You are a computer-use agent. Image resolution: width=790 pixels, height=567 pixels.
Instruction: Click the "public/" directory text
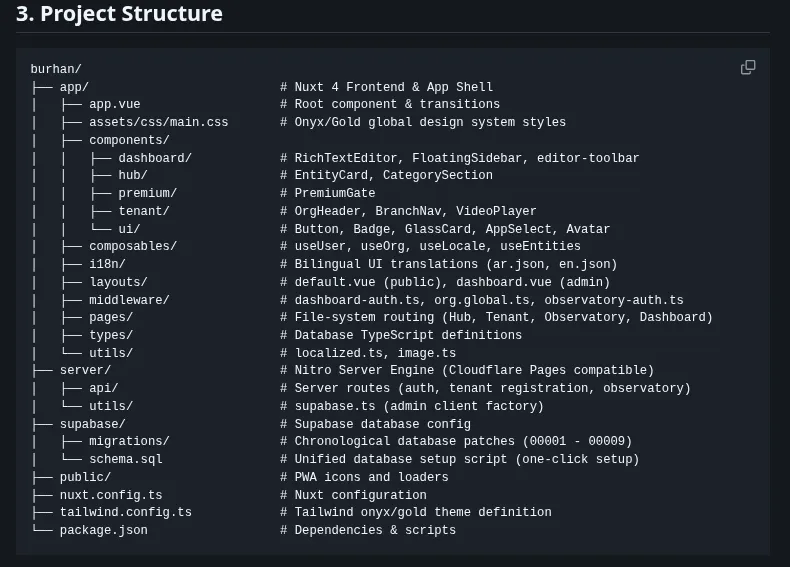pos(85,477)
